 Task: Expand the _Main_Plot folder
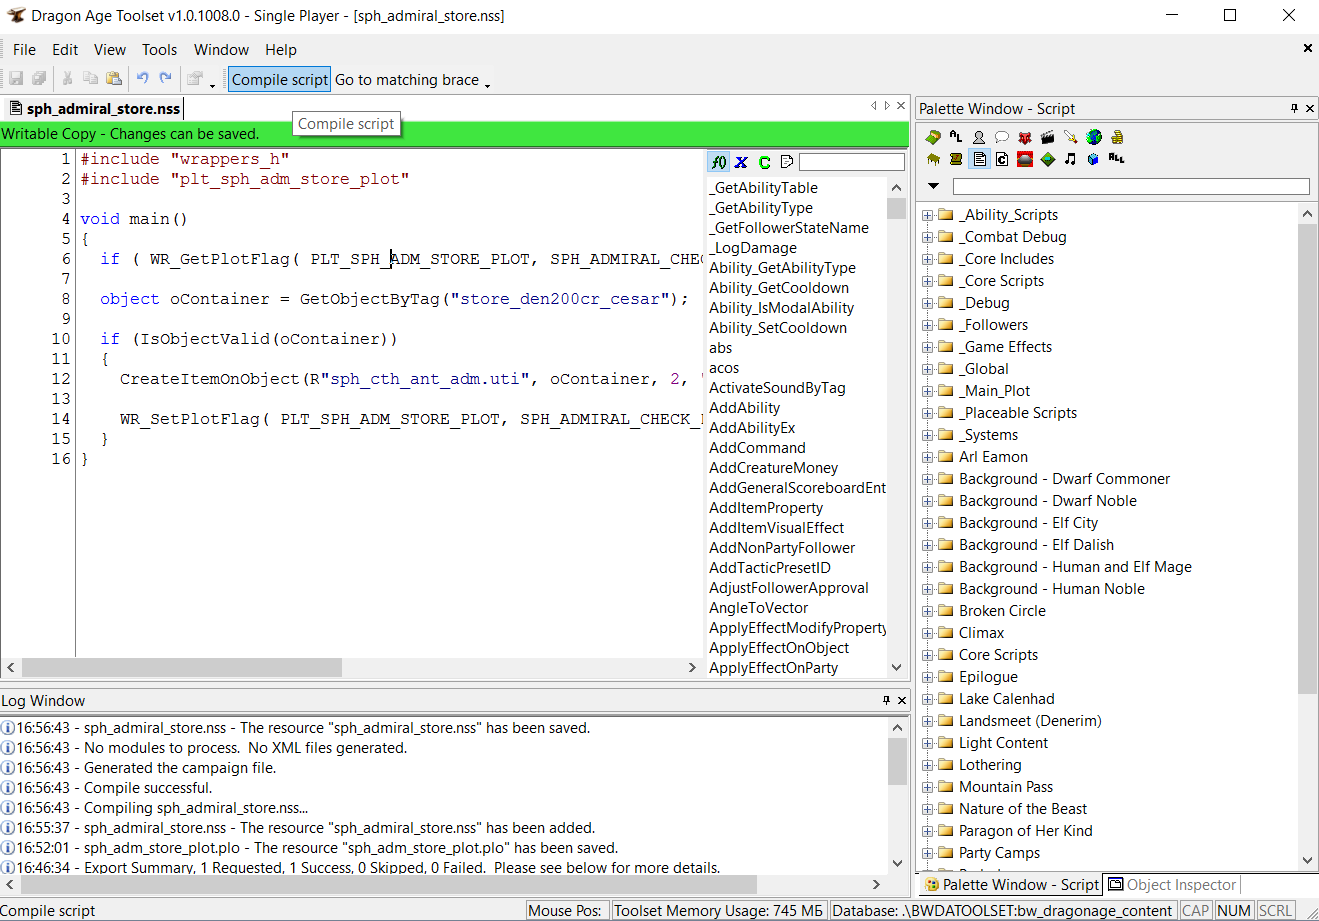pyautogui.click(x=927, y=391)
